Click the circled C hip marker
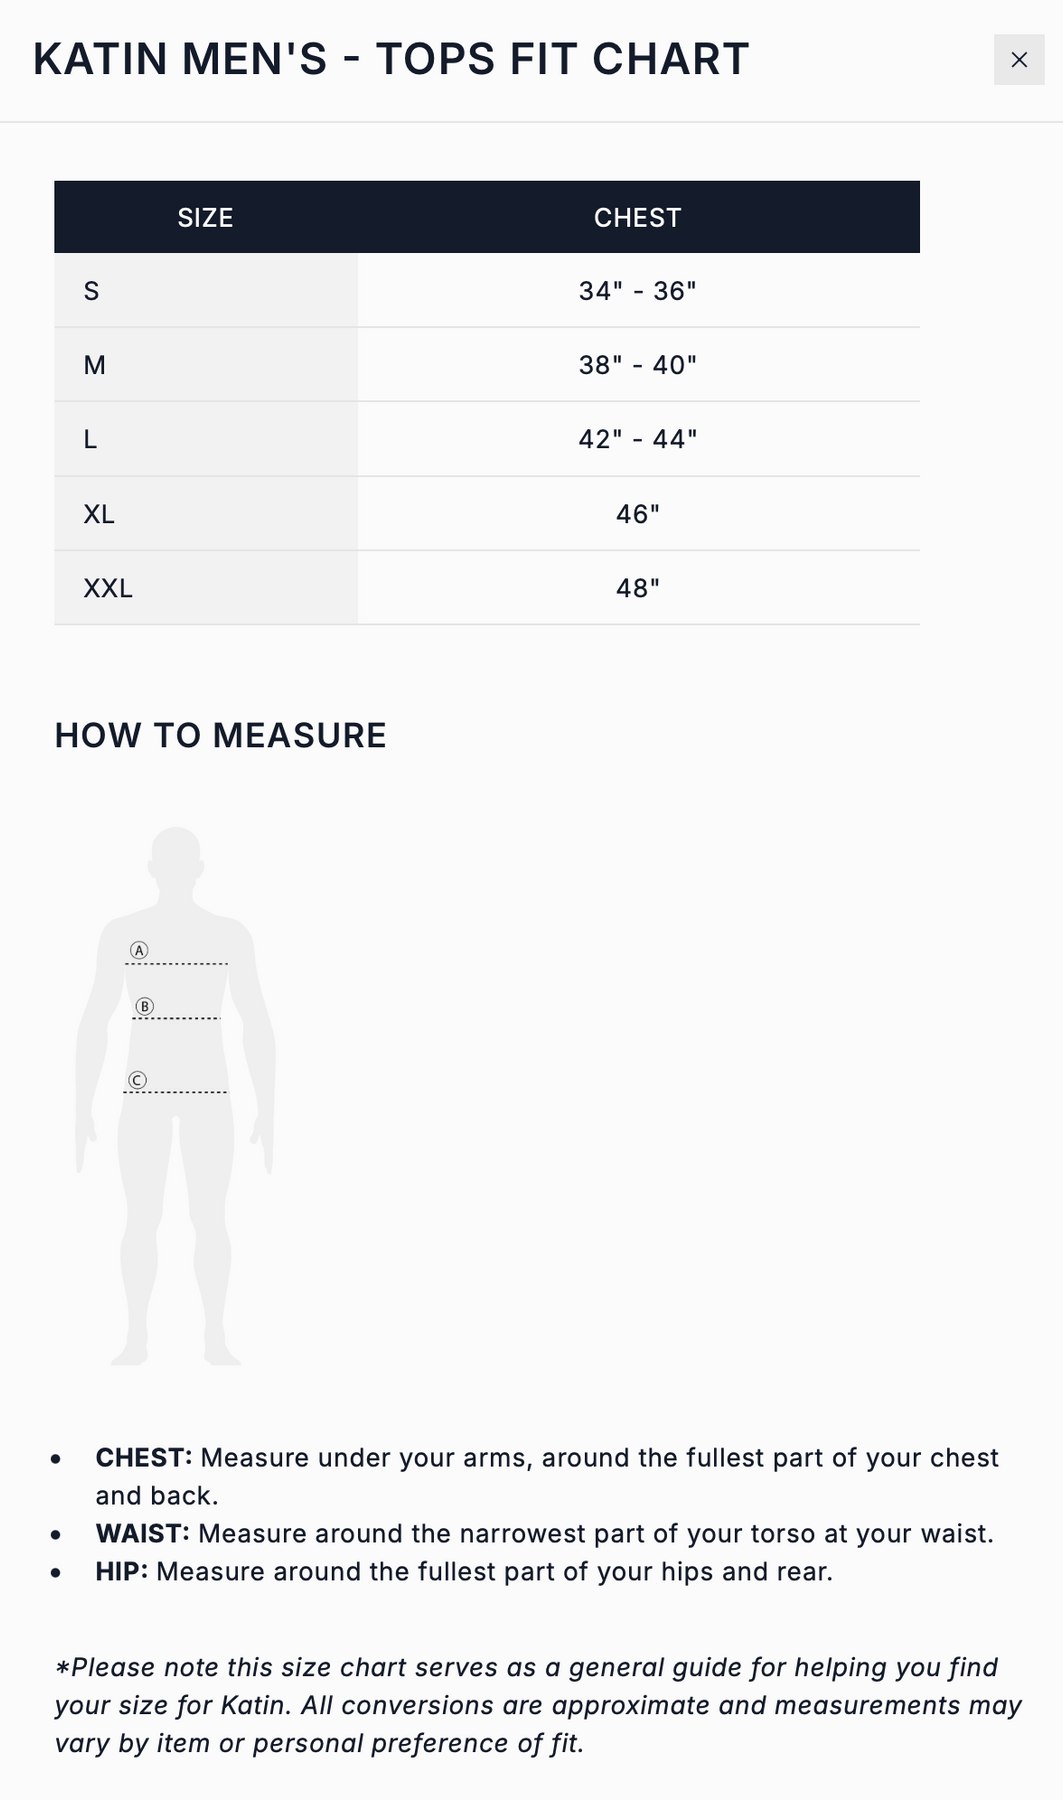 (138, 1080)
